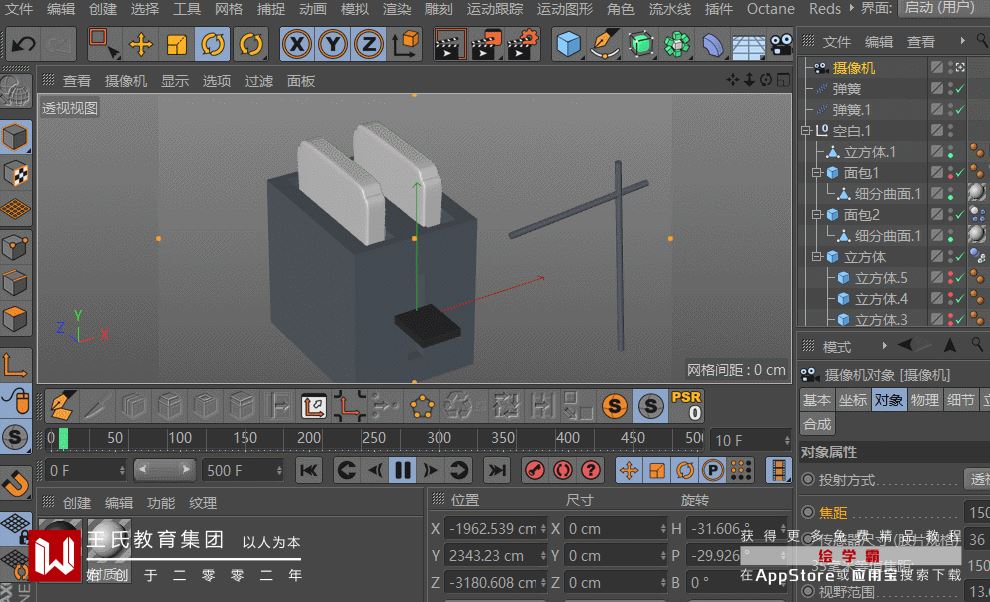The height and width of the screenshot is (602, 990).
Task: Click the Undo arrow icon
Action: [x=24, y=44]
